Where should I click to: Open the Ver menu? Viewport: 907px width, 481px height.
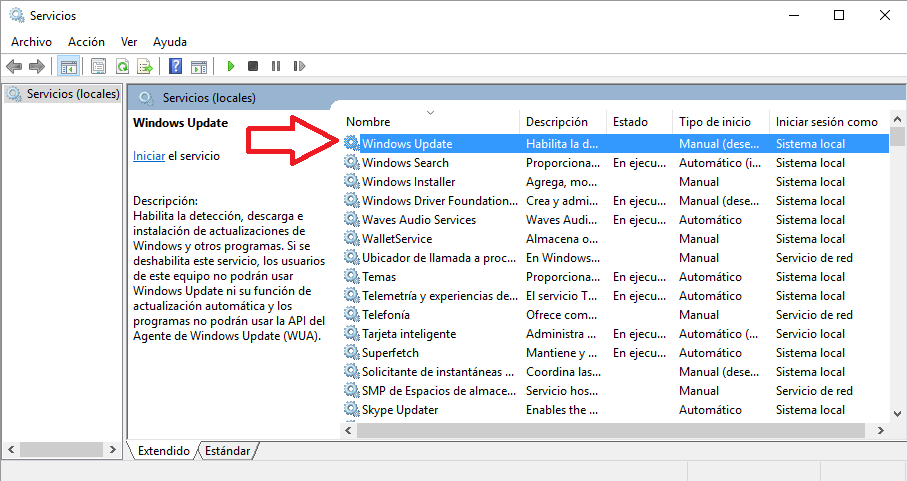coord(129,42)
